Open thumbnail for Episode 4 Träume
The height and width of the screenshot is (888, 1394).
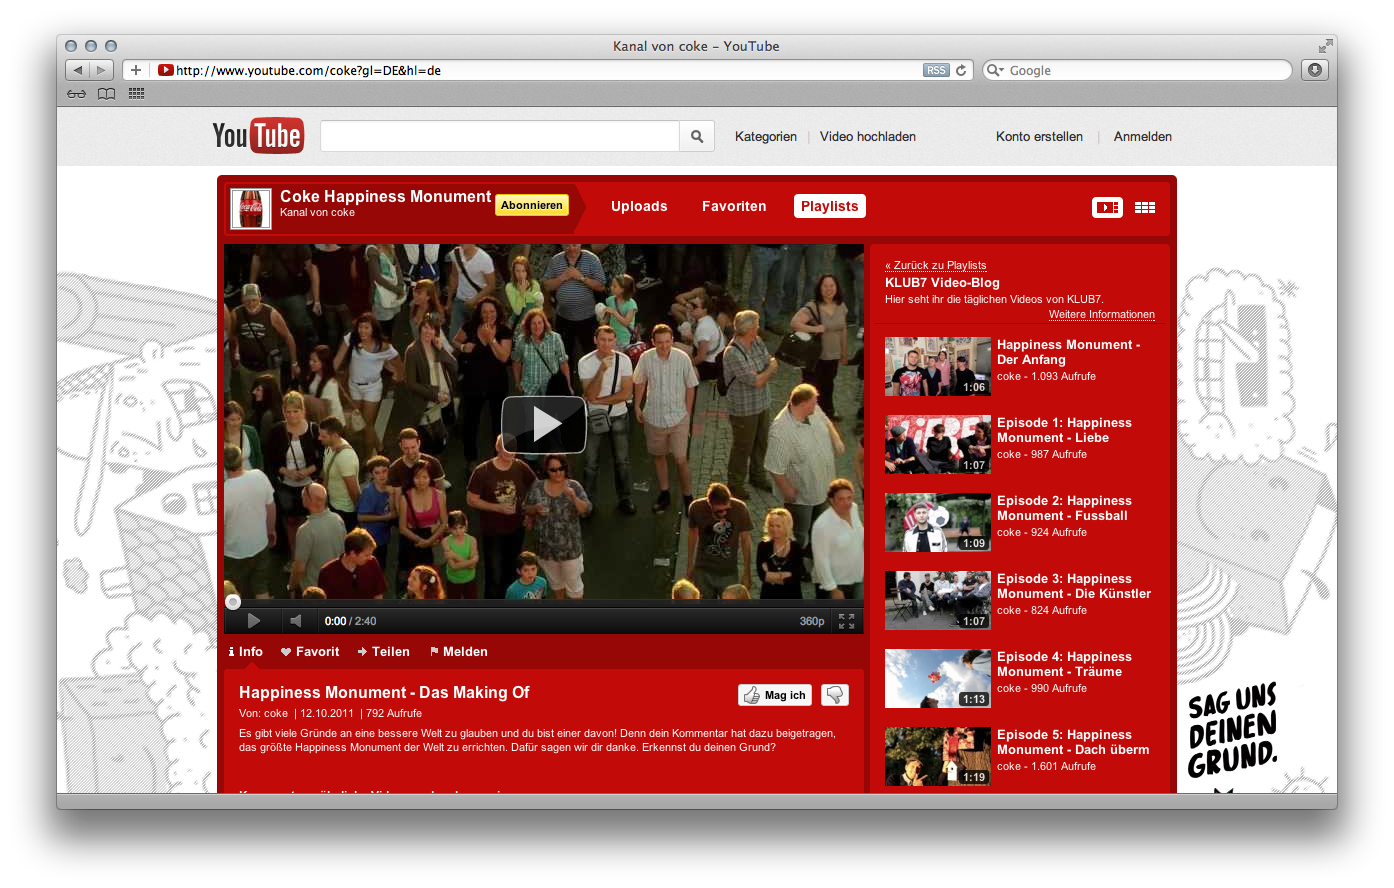point(938,678)
